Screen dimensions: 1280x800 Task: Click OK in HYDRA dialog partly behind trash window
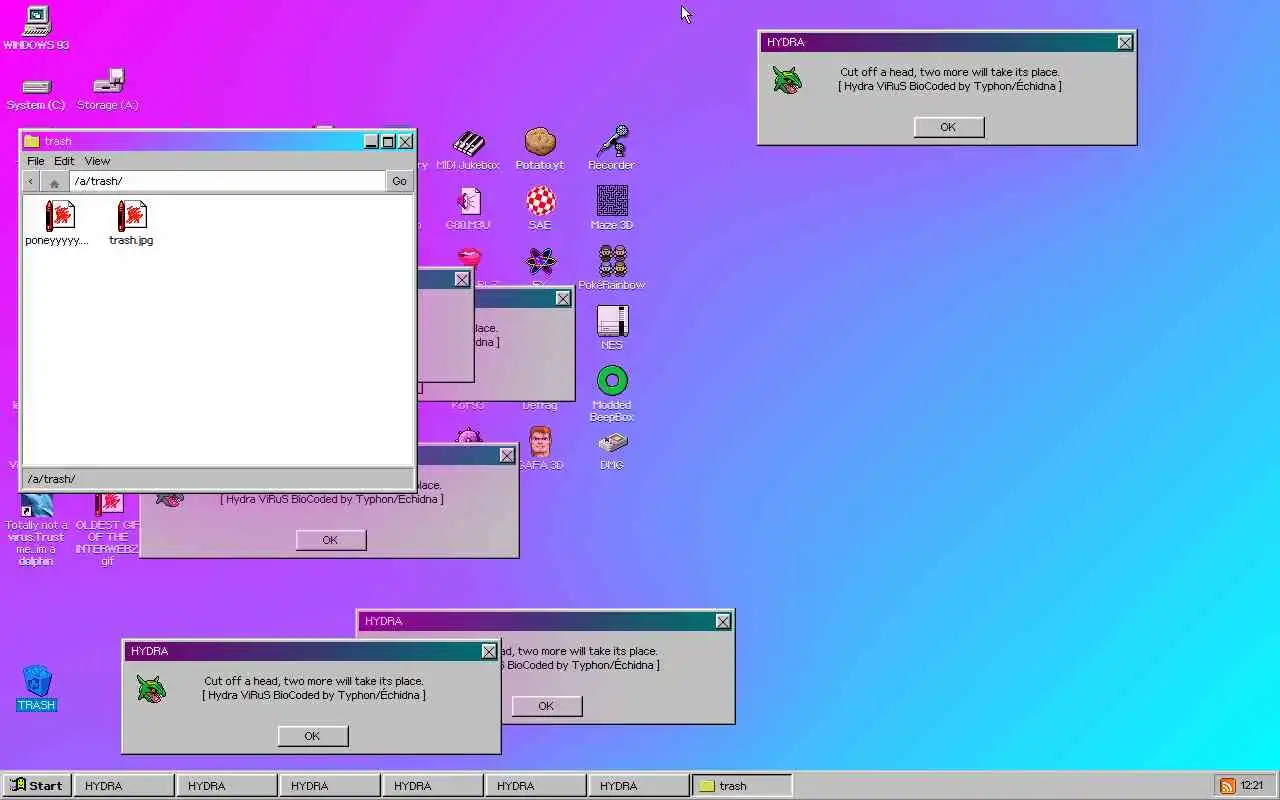pos(330,540)
